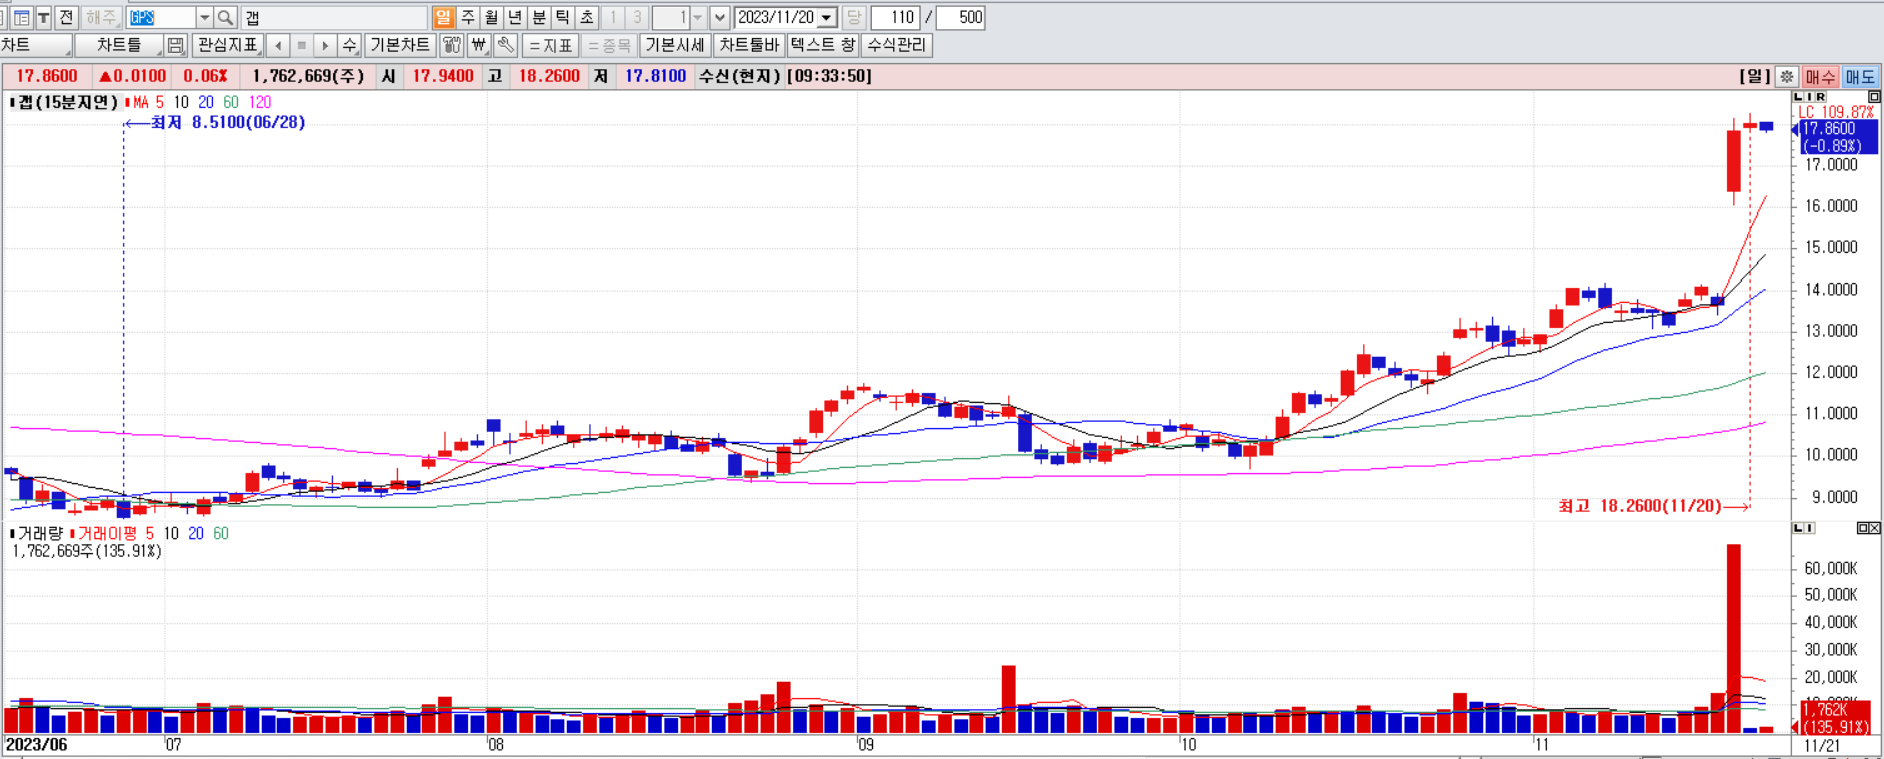This screenshot has height=759, width=1884.
Task: Select the '분' minute period toggle
Action: click(x=539, y=17)
